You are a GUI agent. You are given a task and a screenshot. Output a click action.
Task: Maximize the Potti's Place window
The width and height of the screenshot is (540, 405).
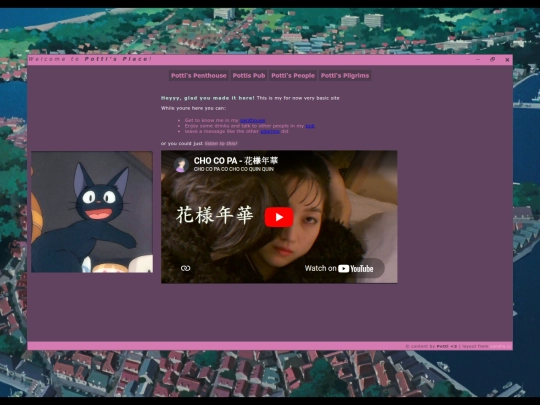(x=492, y=59)
